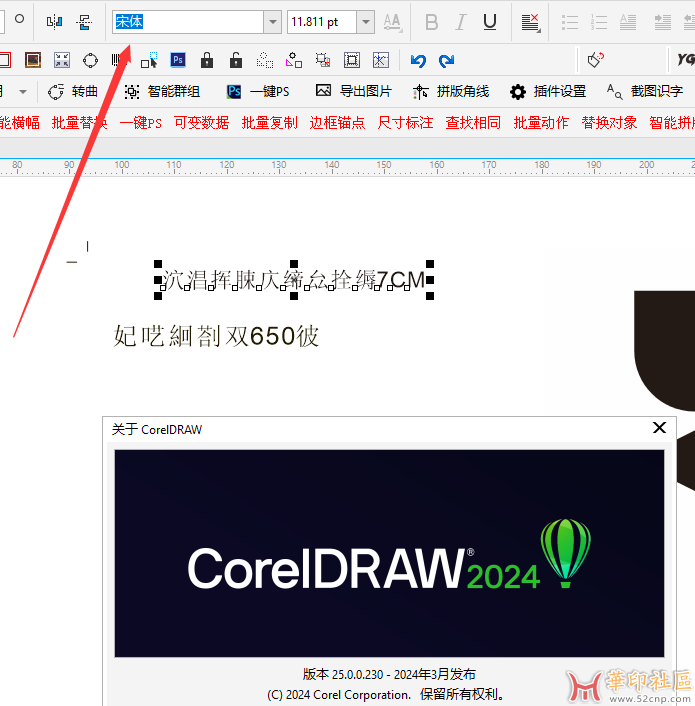Click the horizontal ruler at mark 150

384,166
